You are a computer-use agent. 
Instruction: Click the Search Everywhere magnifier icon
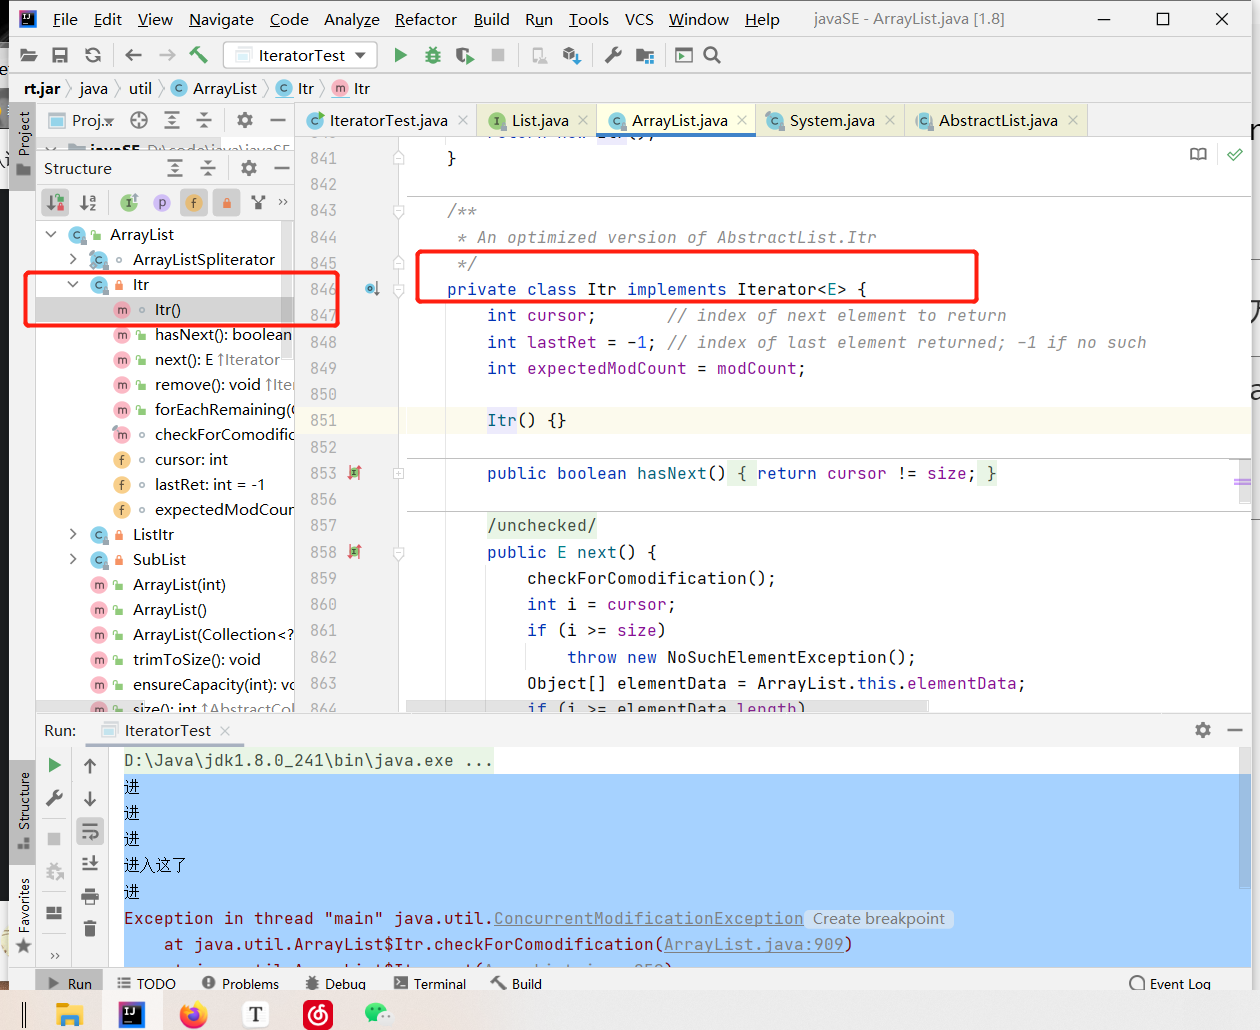(712, 55)
